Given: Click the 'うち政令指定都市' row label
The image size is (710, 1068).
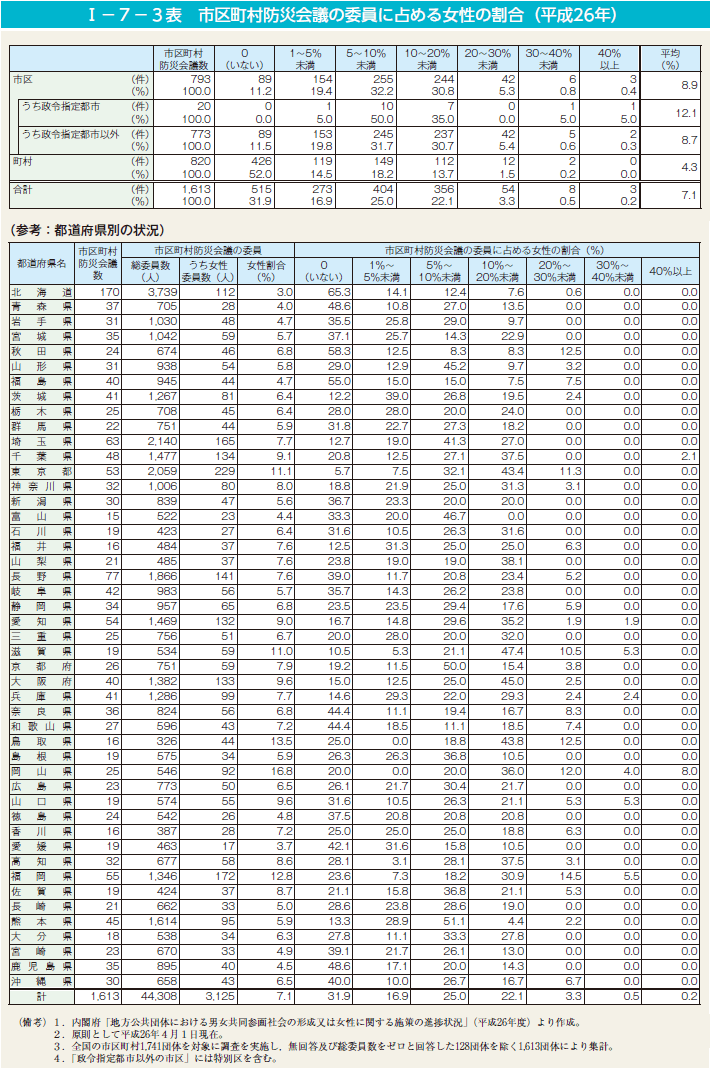Looking at the screenshot, I should (61, 106).
